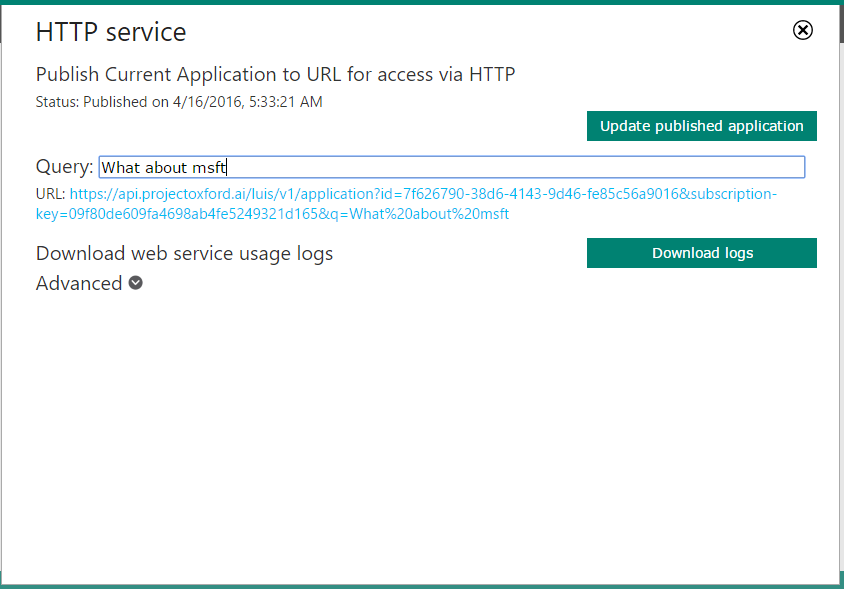Click Update published application button

(701, 126)
